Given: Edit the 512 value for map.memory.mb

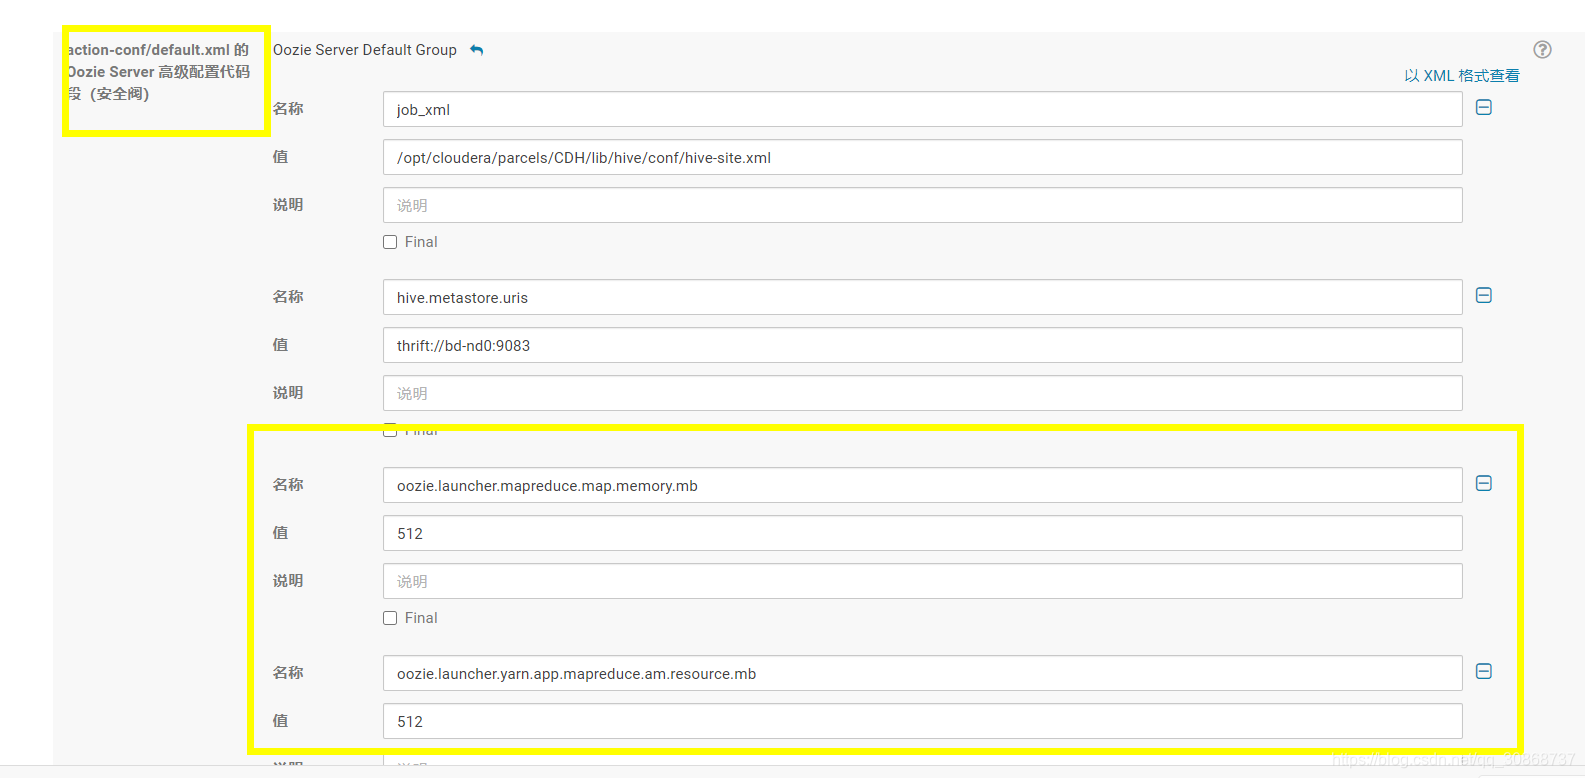Looking at the screenshot, I should pos(922,533).
